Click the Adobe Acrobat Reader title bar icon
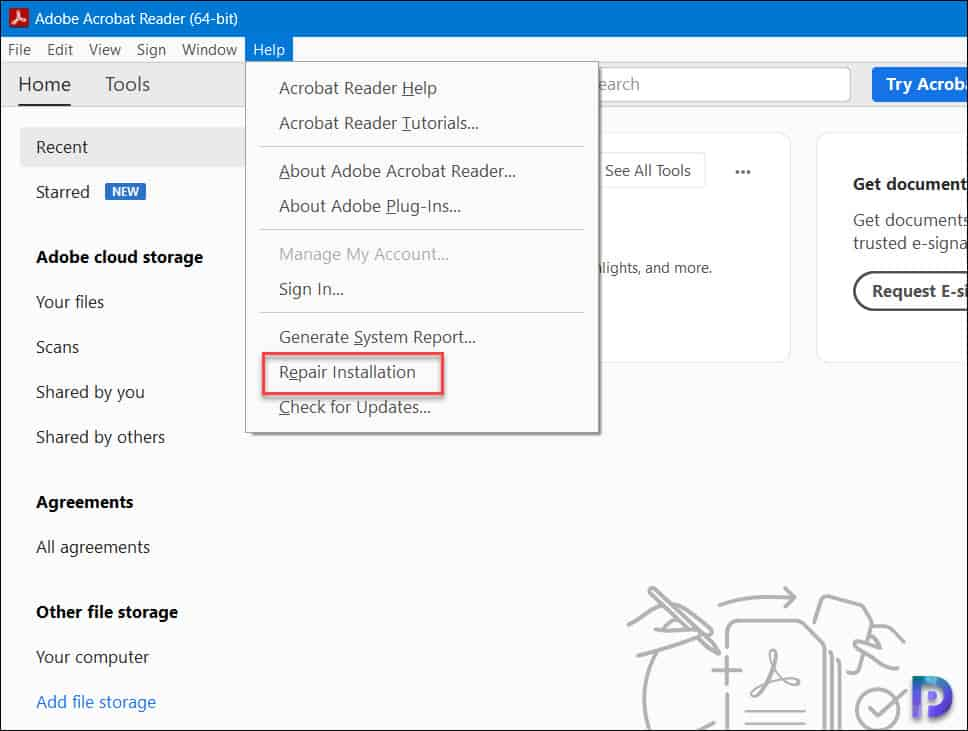Image resolution: width=968 pixels, height=731 pixels. click(14, 17)
